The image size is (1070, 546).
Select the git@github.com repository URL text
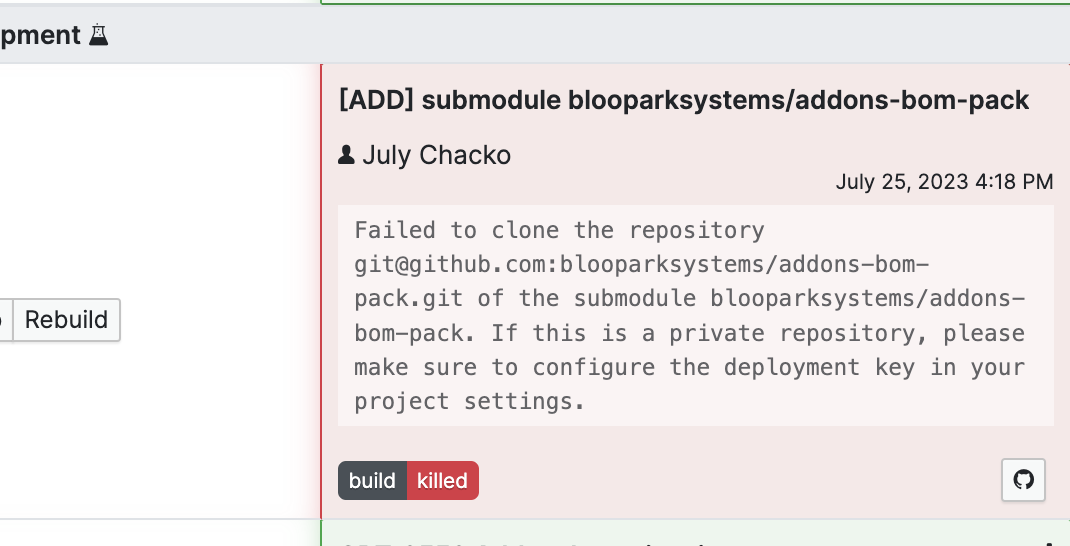click(x=641, y=281)
